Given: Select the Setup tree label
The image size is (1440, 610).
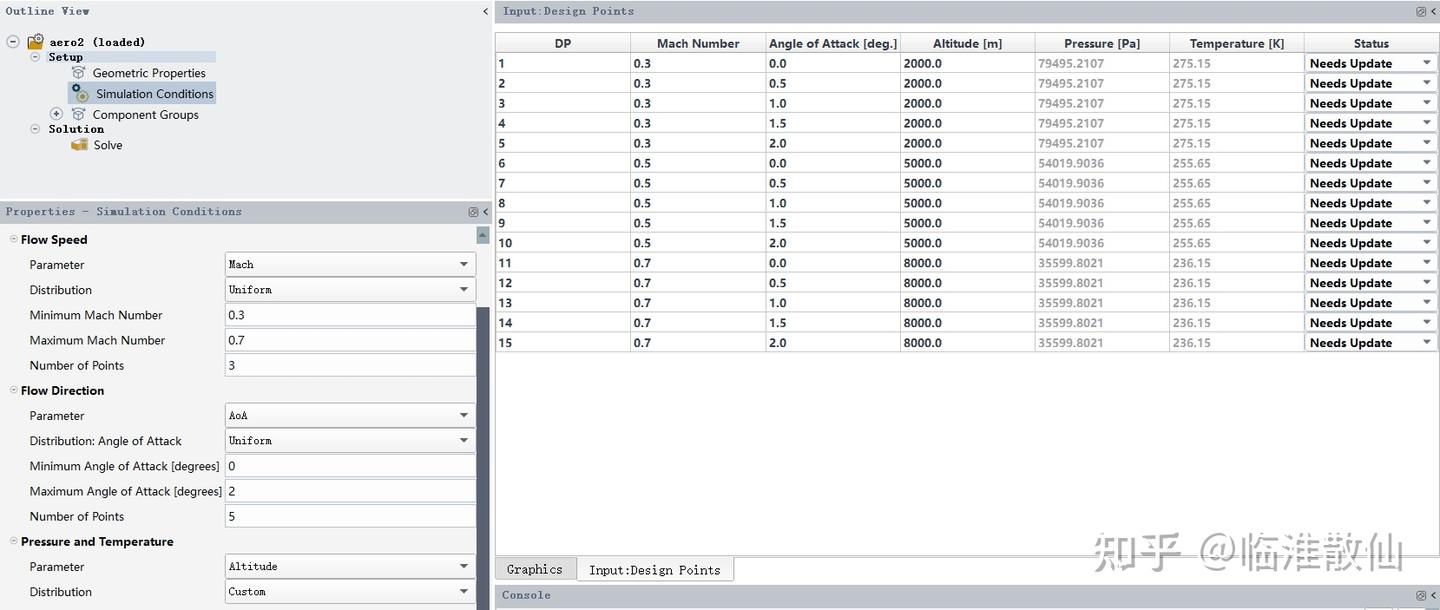Looking at the screenshot, I should click(66, 57).
